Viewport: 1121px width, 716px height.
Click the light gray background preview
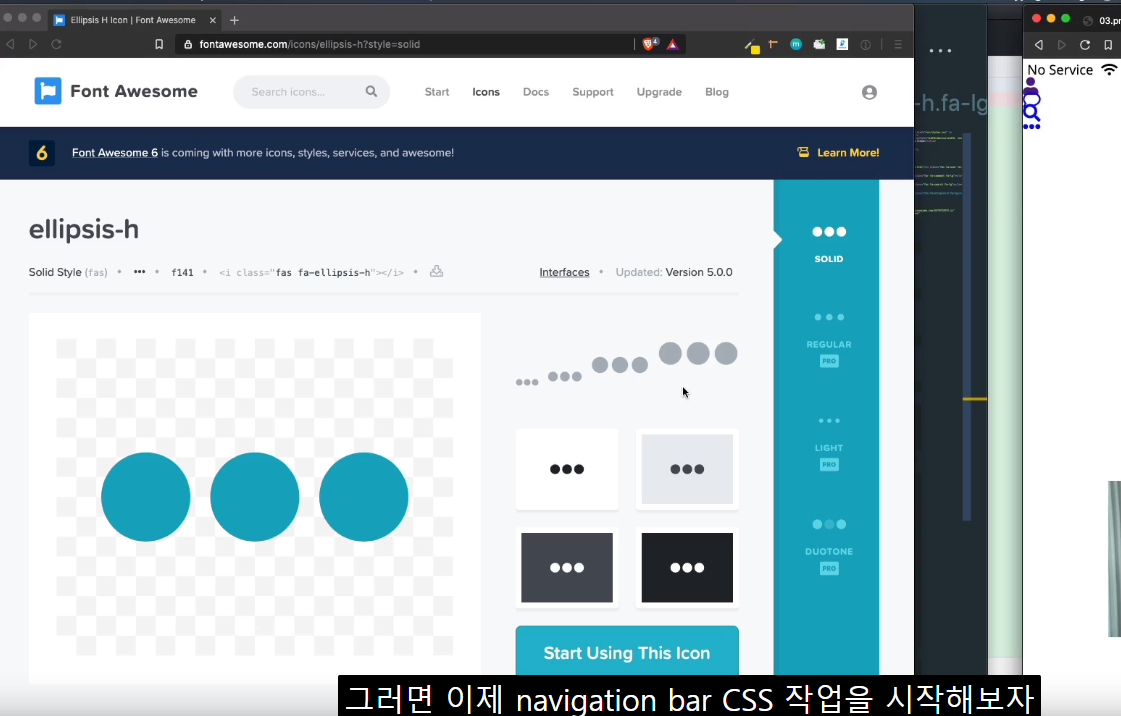pyautogui.click(x=687, y=469)
